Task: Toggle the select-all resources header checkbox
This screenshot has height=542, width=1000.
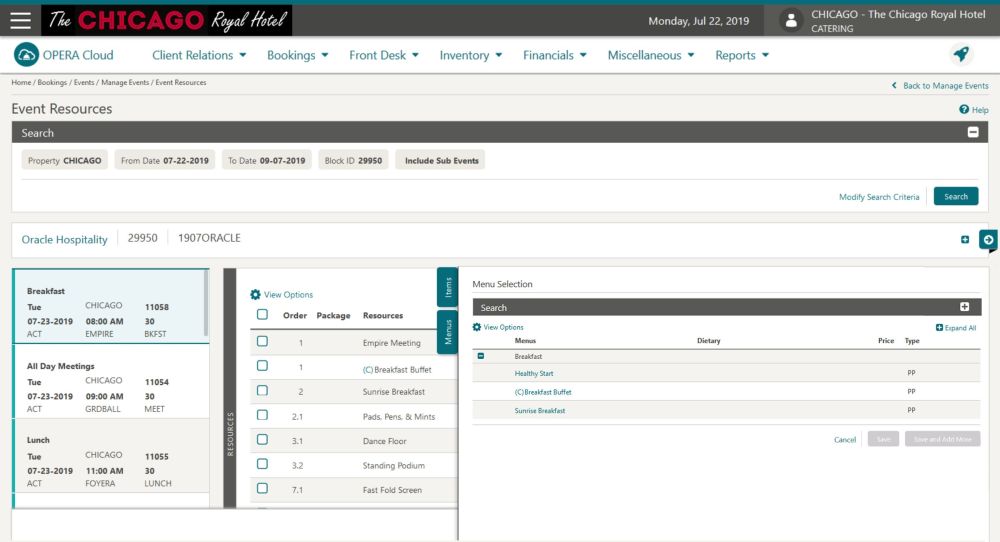Action: click(x=262, y=314)
